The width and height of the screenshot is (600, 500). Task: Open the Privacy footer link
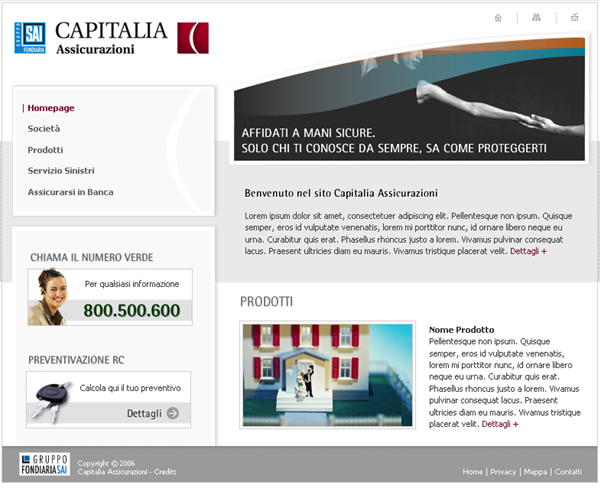tap(503, 472)
